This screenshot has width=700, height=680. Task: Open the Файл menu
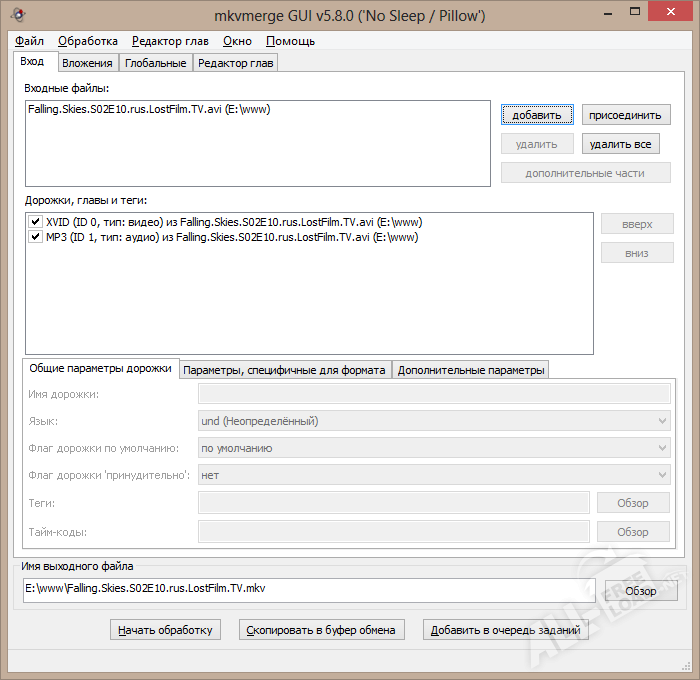(29, 41)
